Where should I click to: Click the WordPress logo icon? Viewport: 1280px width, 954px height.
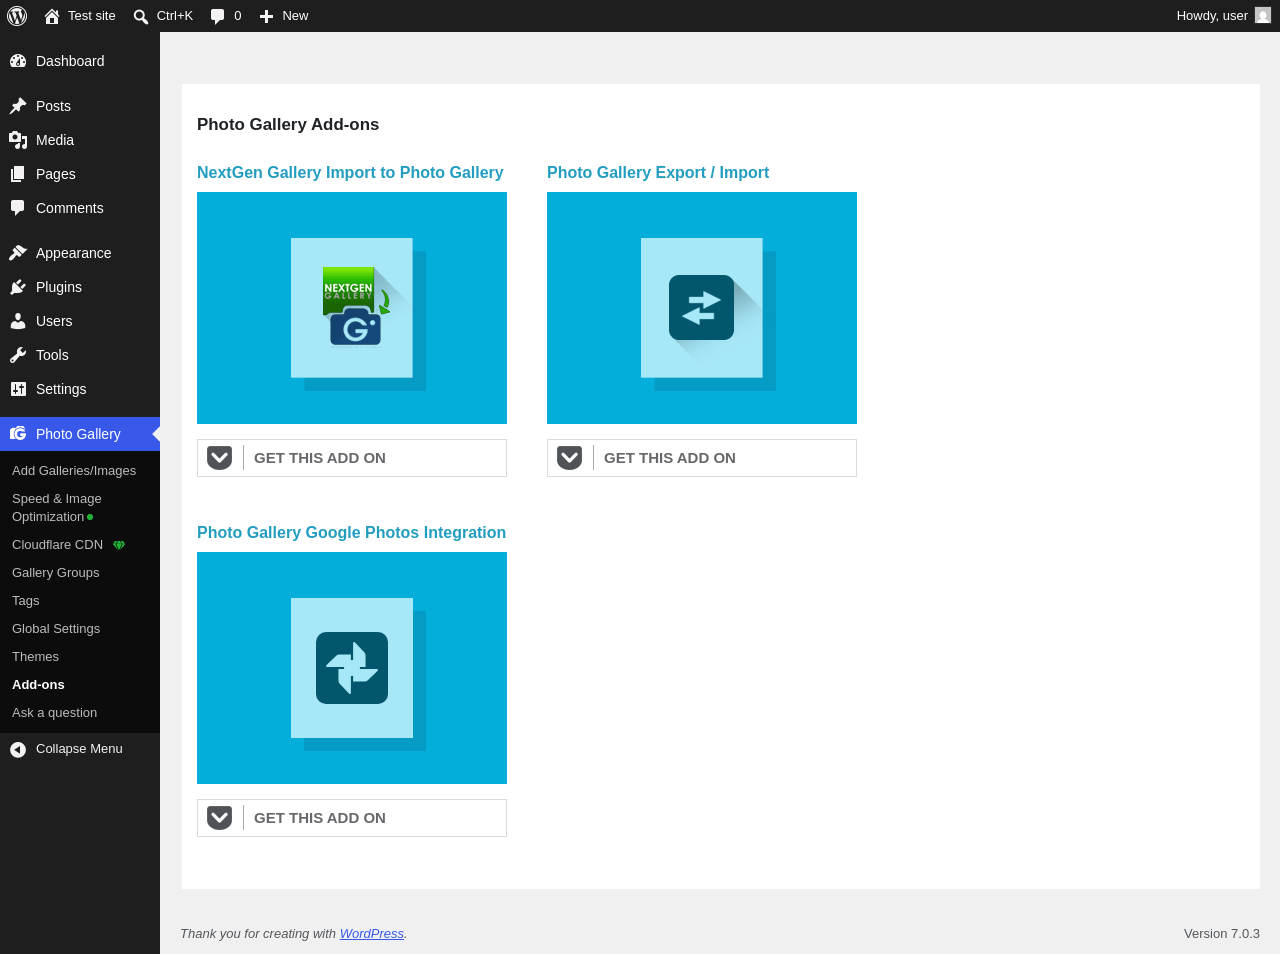17,16
